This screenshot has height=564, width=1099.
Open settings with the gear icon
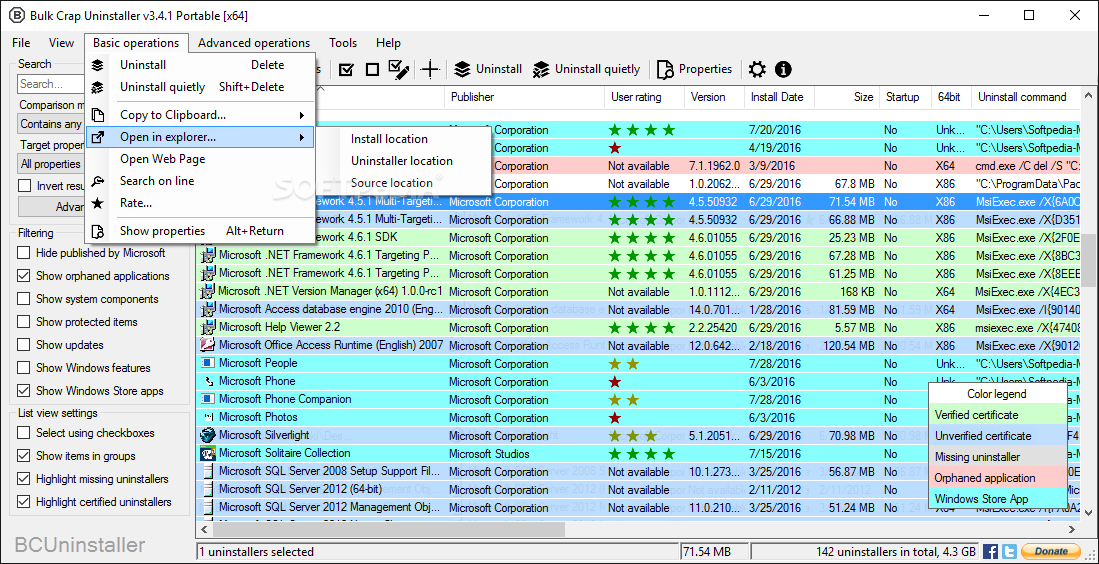[x=757, y=69]
